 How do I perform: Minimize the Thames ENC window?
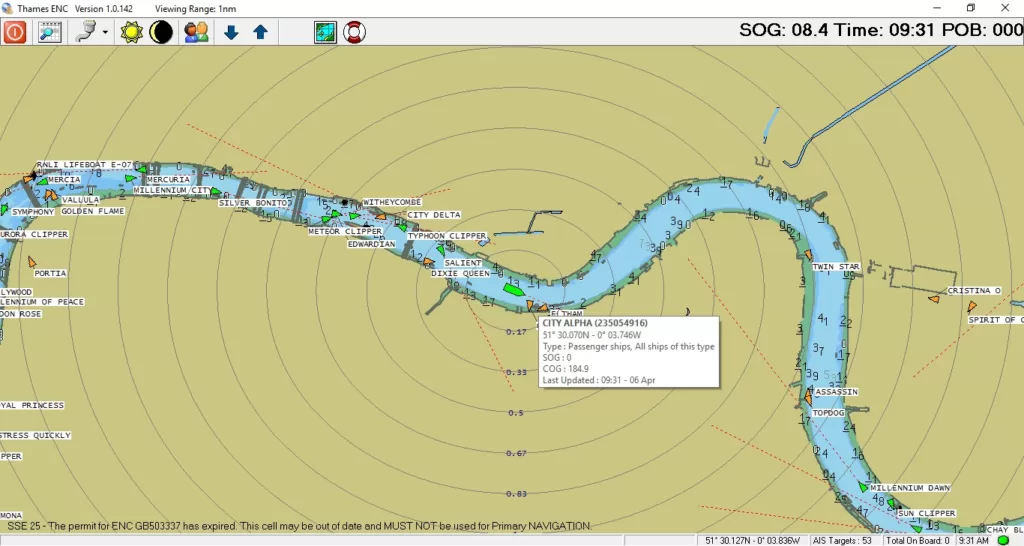click(x=937, y=8)
